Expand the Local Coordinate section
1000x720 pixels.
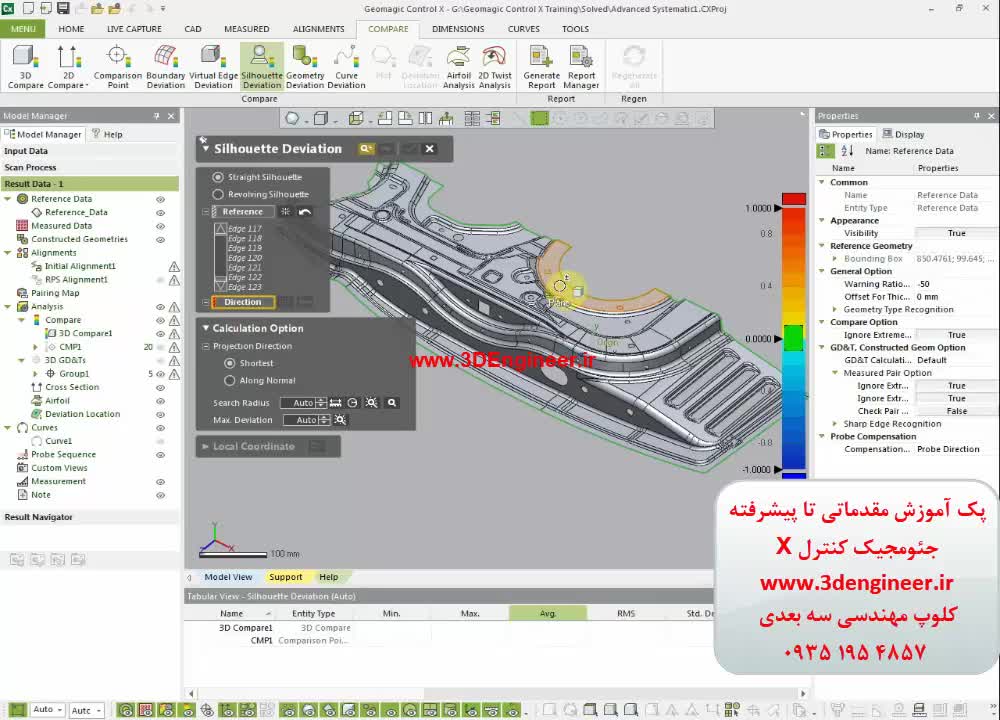pyautogui.click(x=206, y=446)
